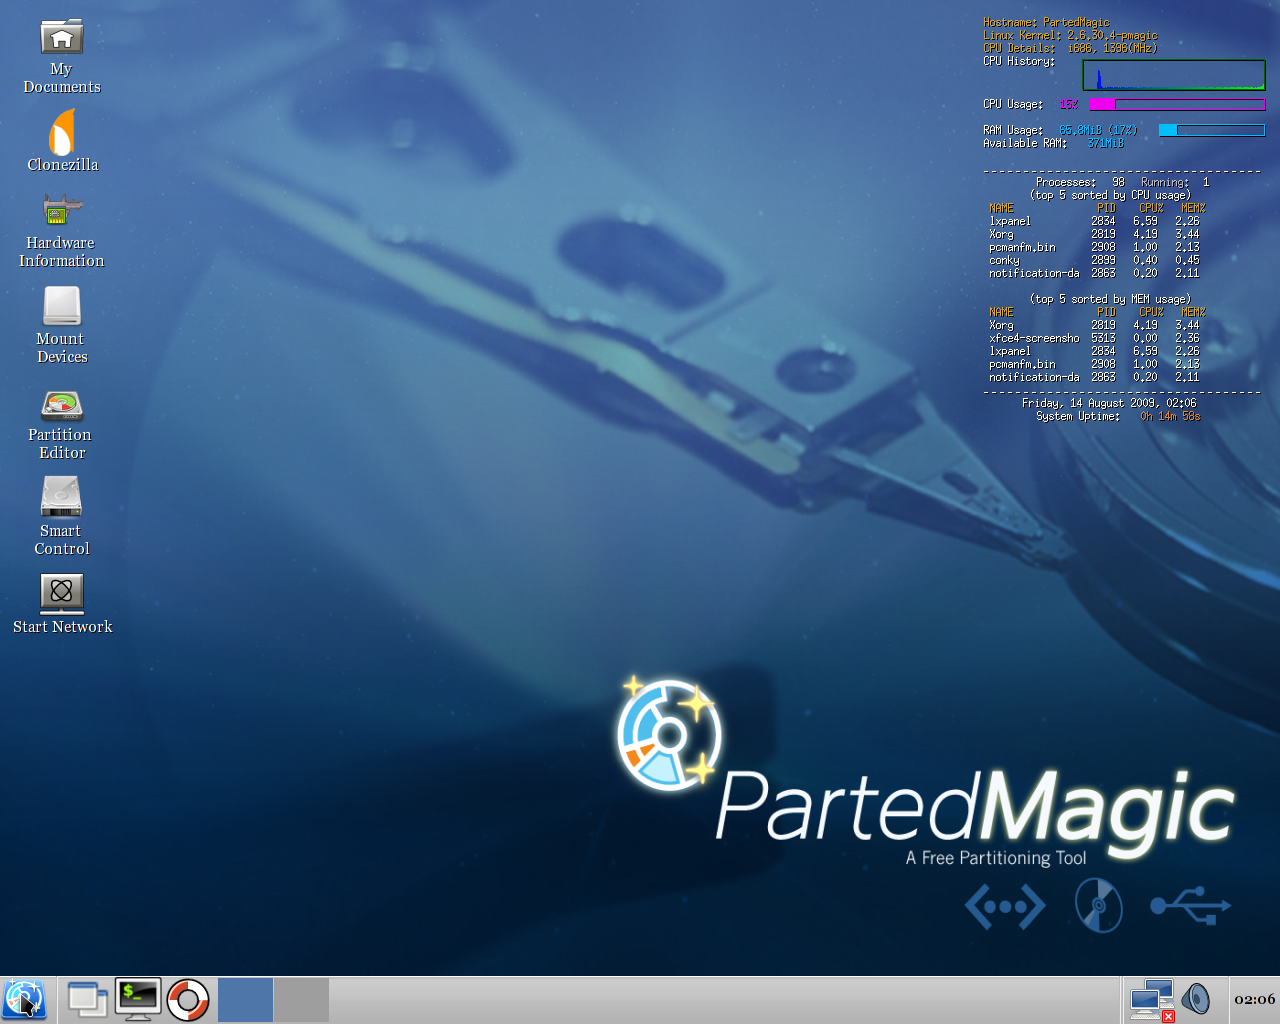Click the 'Hostname: PartedMagic' text
Viewport: 1280px width, 1024px height.
pyautogui.click(x=1046, y=22)
